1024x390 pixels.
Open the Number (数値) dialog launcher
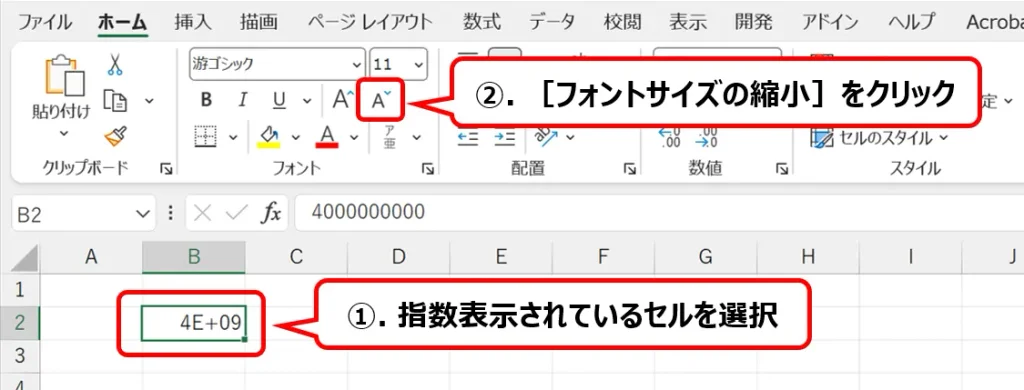click(x=782, y=169)
